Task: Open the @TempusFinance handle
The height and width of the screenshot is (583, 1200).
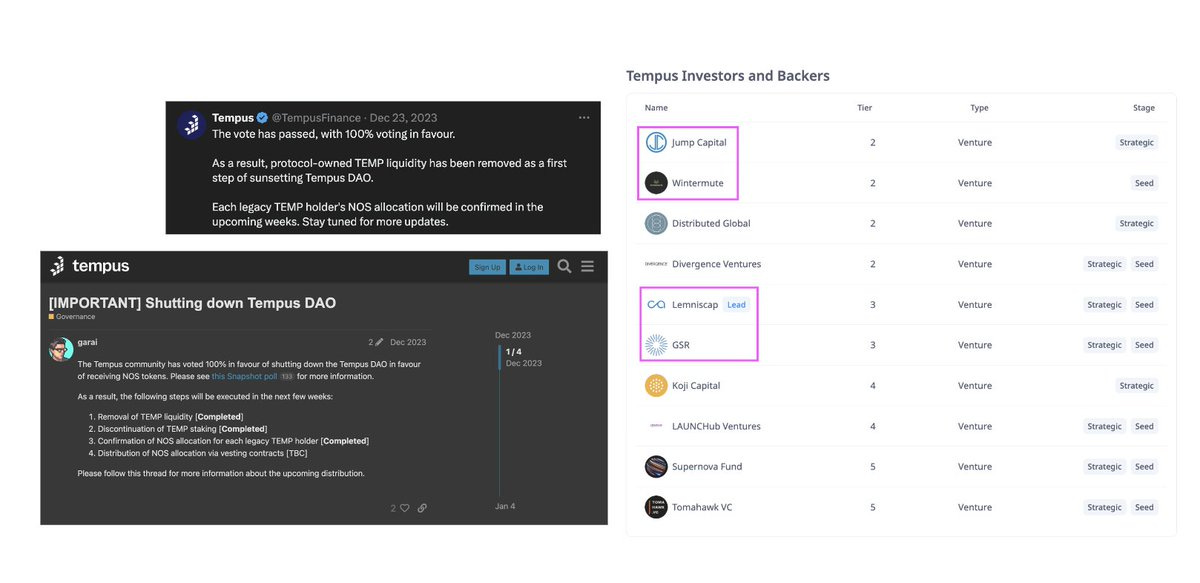Action: [x=318, y=118]
